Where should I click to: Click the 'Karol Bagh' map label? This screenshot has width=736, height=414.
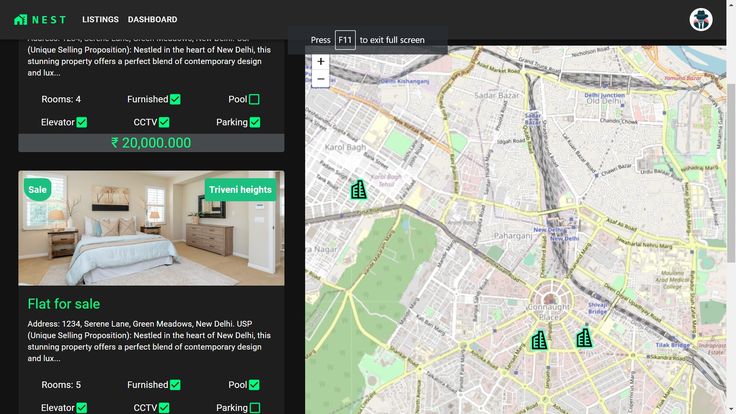[345, 147]
